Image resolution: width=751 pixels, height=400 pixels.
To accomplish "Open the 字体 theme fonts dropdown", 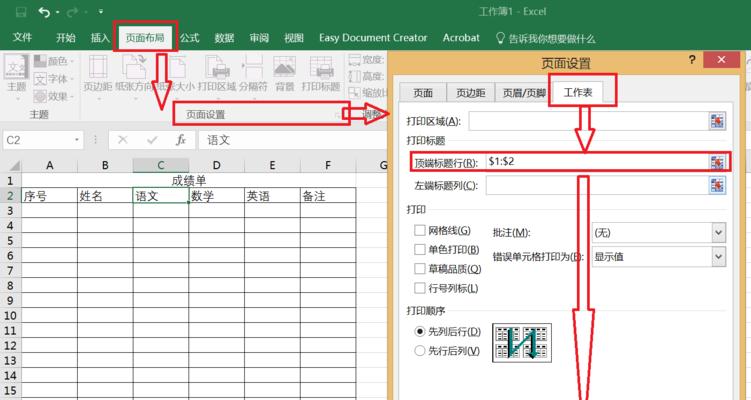I will pyautogui.click(x=54, y=79).
